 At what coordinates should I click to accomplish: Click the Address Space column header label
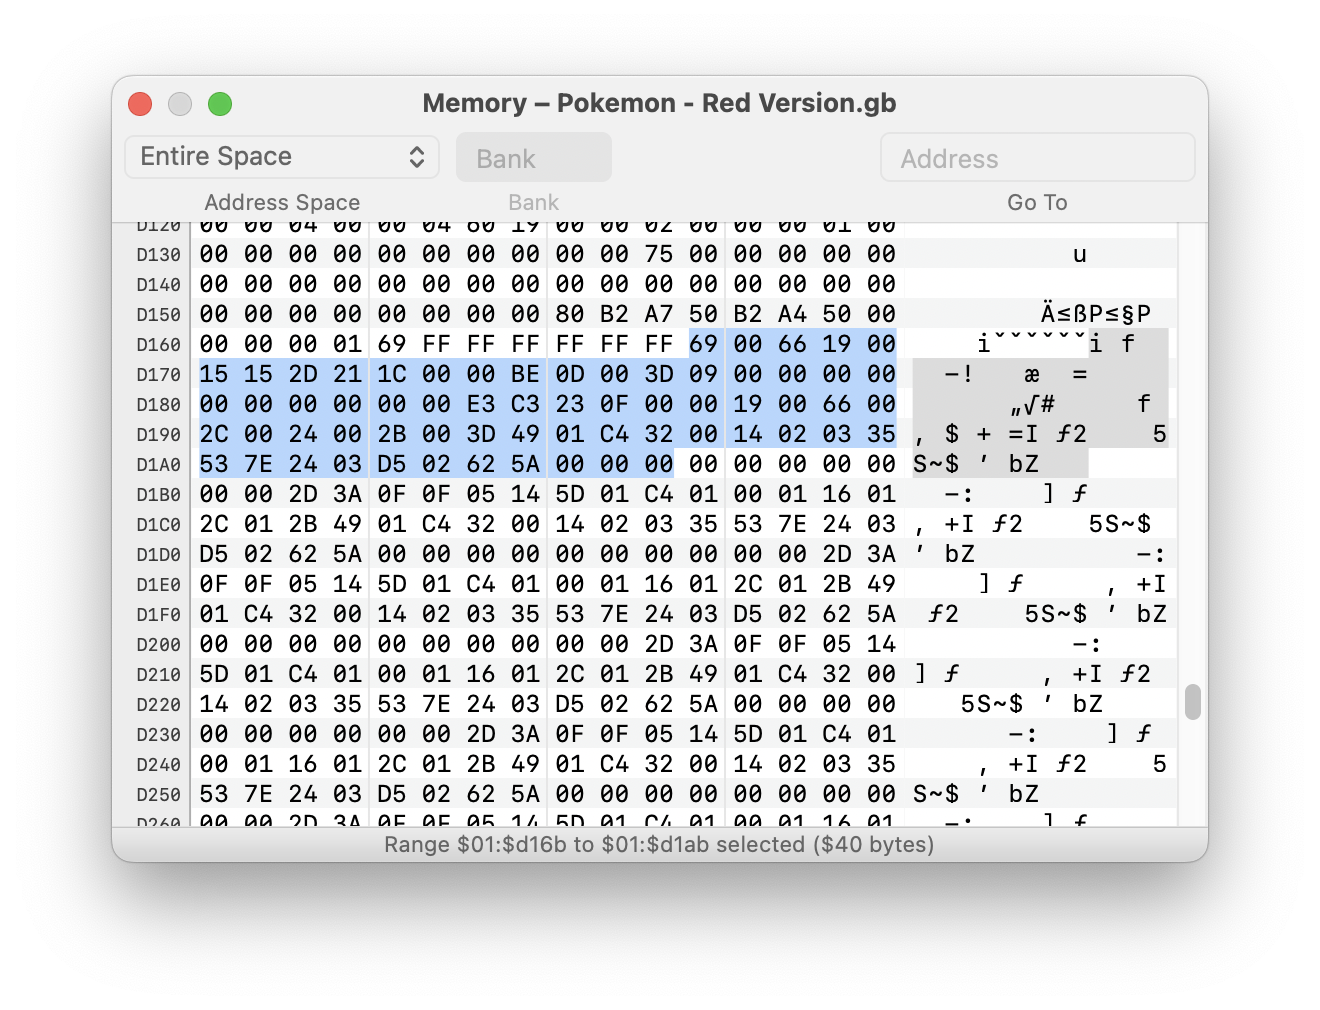point(282,202)
